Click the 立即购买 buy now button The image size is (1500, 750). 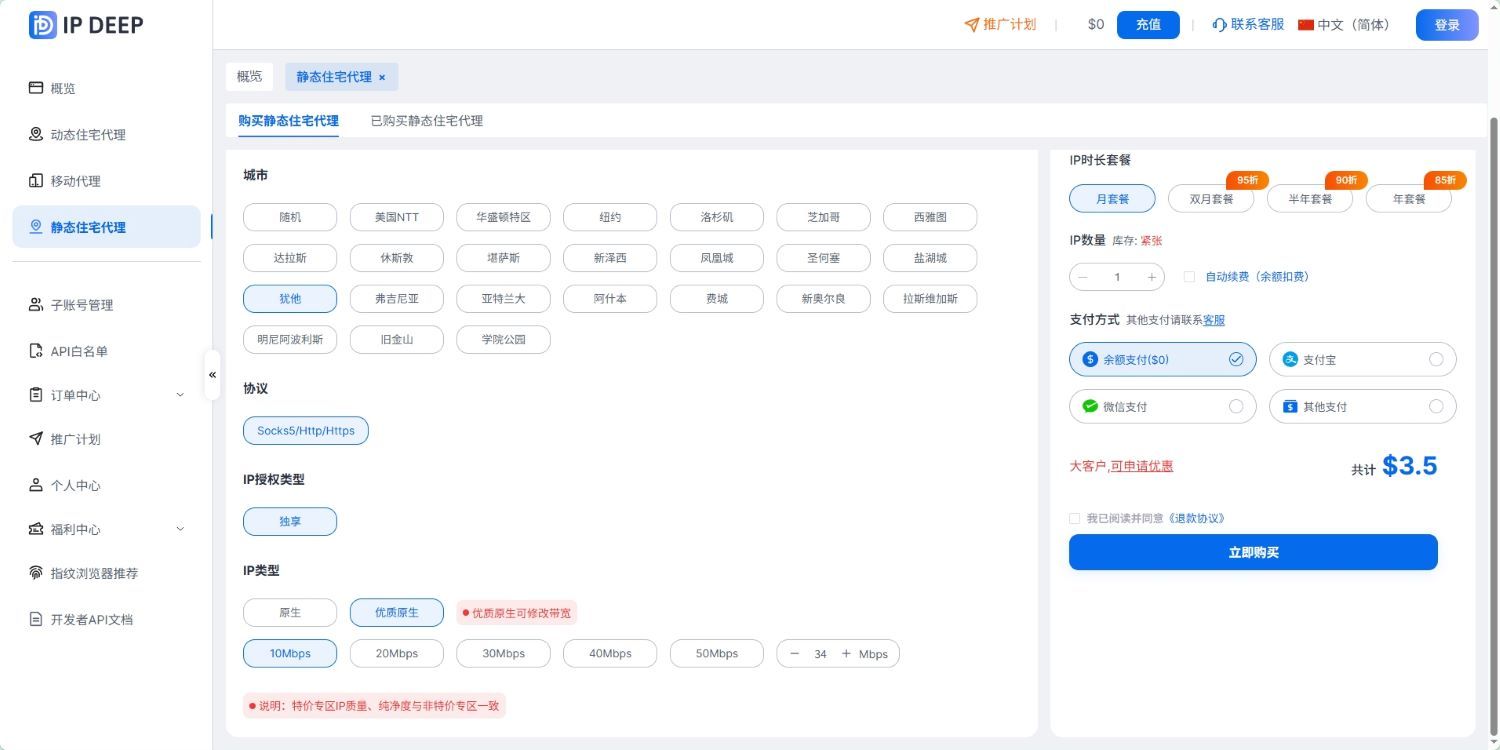pyautogui.click(x=1253, y=552)
